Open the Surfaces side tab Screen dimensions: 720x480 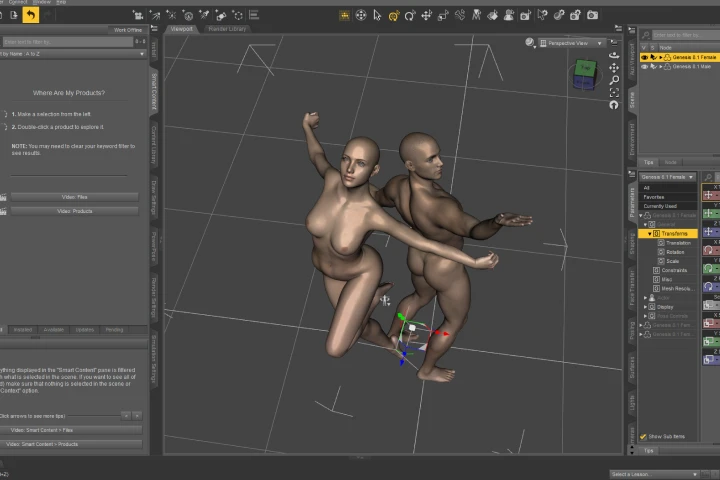click(x=632, y=367)
